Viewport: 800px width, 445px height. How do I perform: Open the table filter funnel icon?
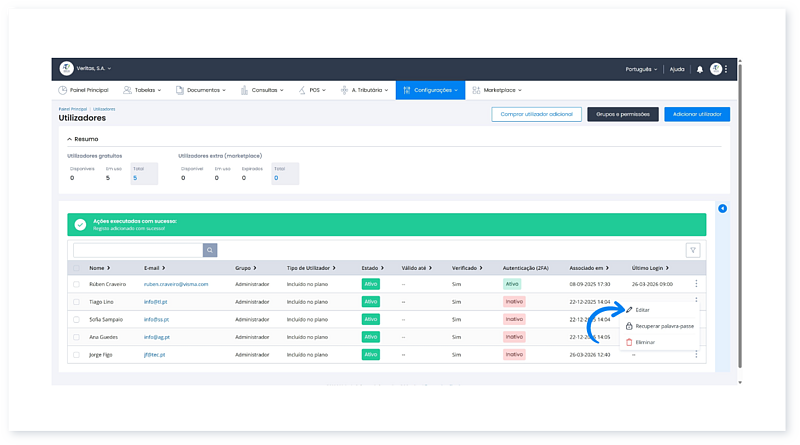click(692, 250)
